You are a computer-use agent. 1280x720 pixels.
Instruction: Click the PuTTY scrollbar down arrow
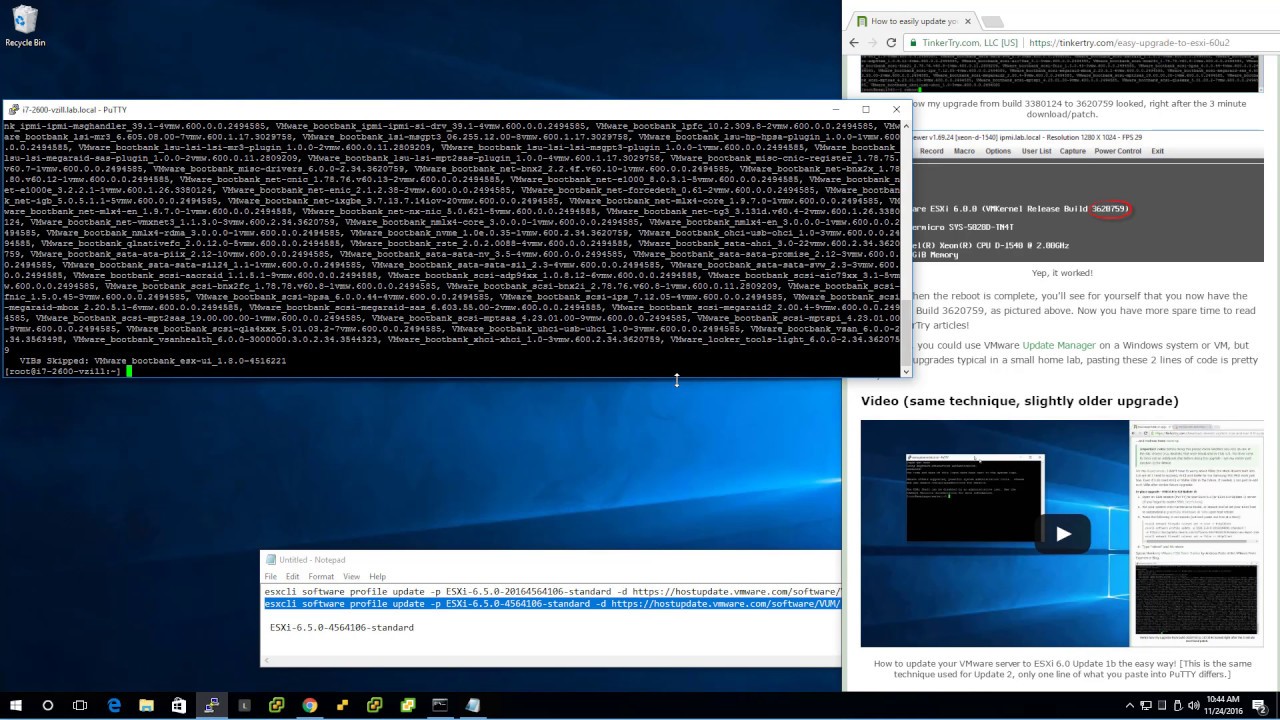tap(906, 372)
